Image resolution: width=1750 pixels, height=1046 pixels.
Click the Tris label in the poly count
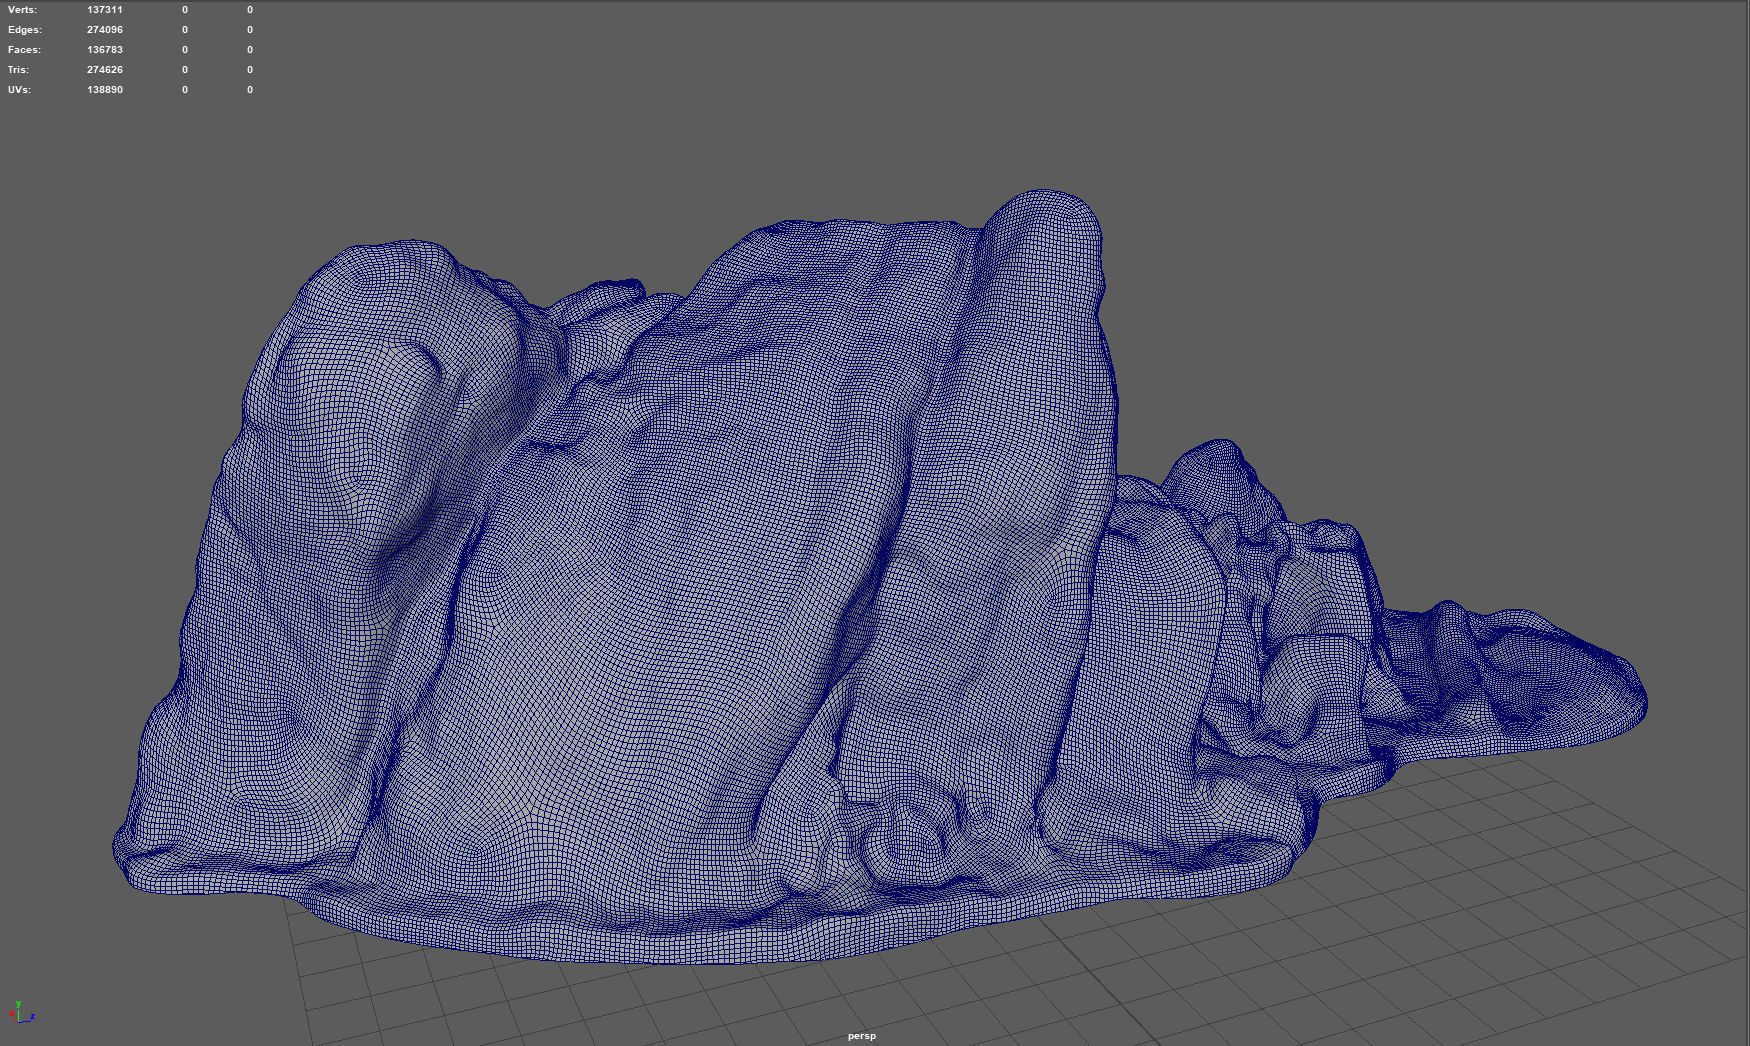(18, 70)
